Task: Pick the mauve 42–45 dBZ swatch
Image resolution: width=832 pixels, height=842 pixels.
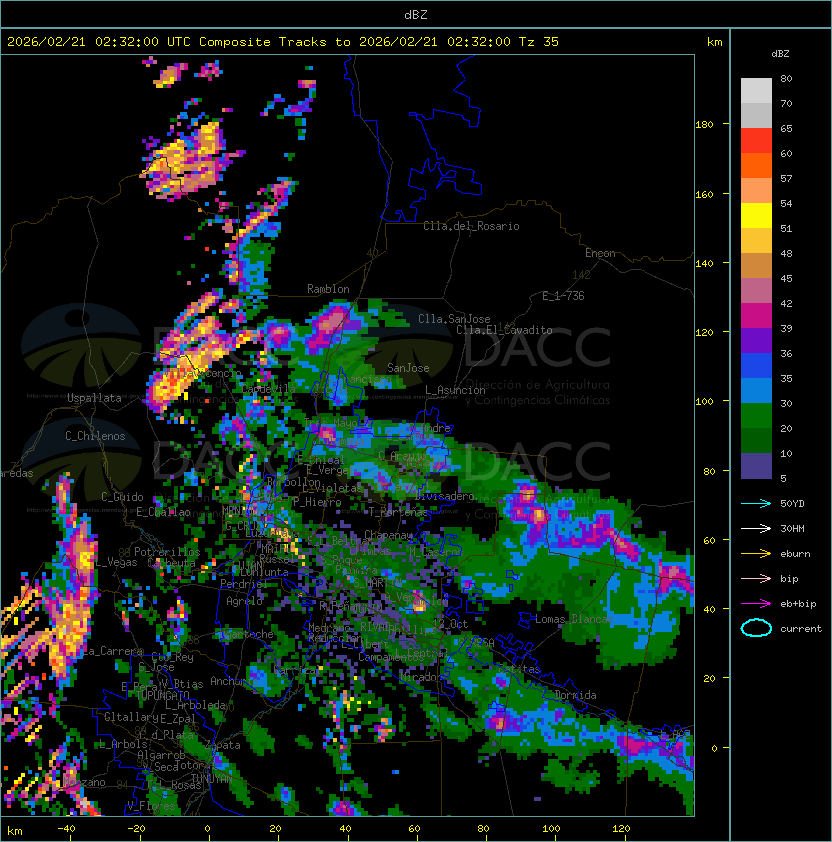Action: click(756, 291)
